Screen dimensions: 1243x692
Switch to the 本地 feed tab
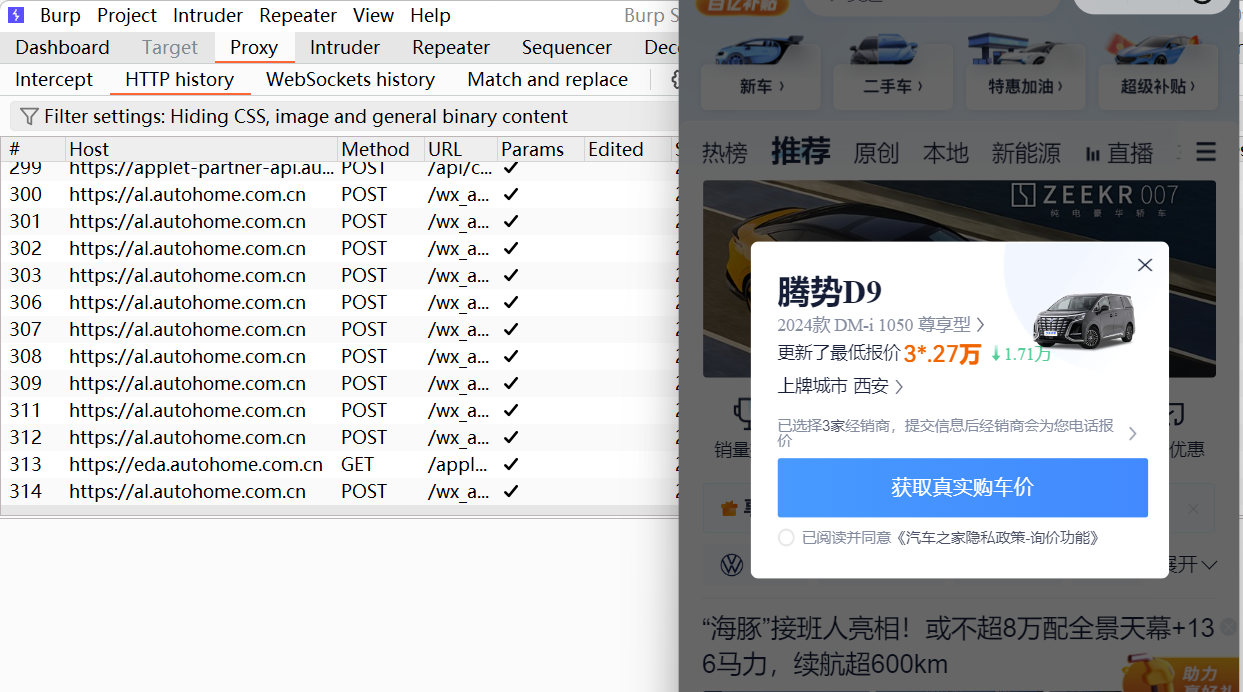point(946,153)
